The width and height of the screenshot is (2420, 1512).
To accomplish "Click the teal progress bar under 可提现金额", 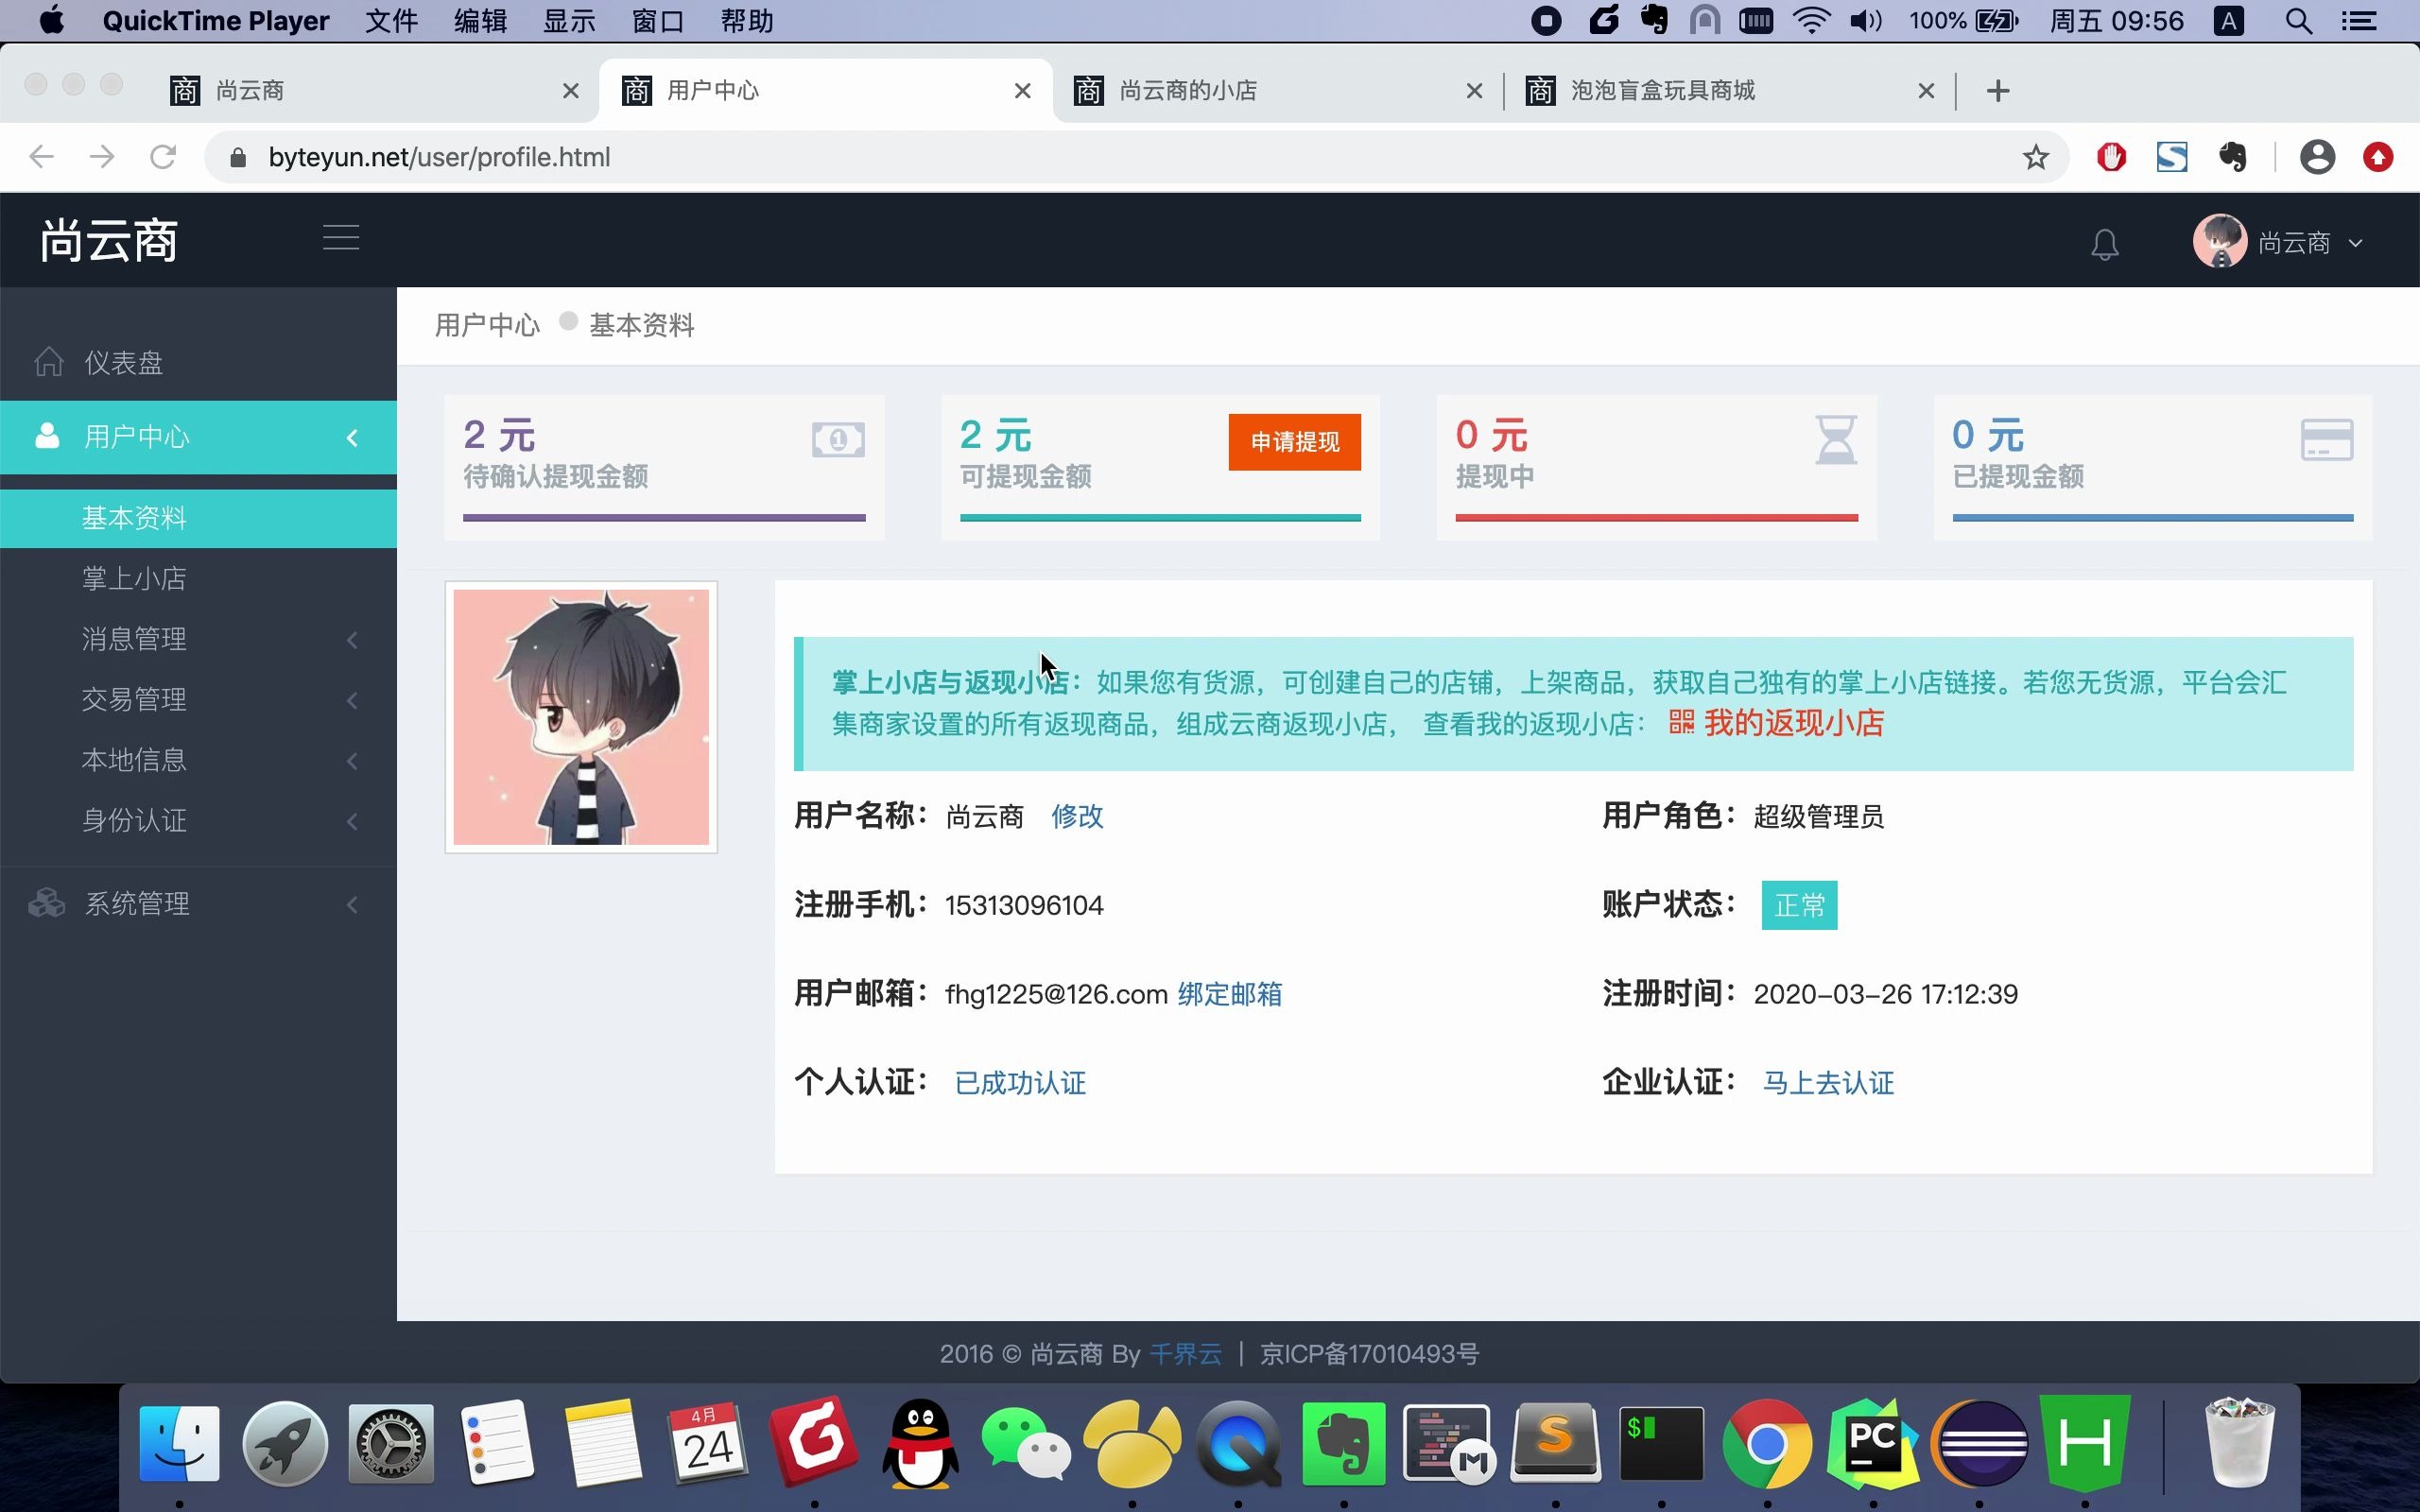I will [1159, 516].
